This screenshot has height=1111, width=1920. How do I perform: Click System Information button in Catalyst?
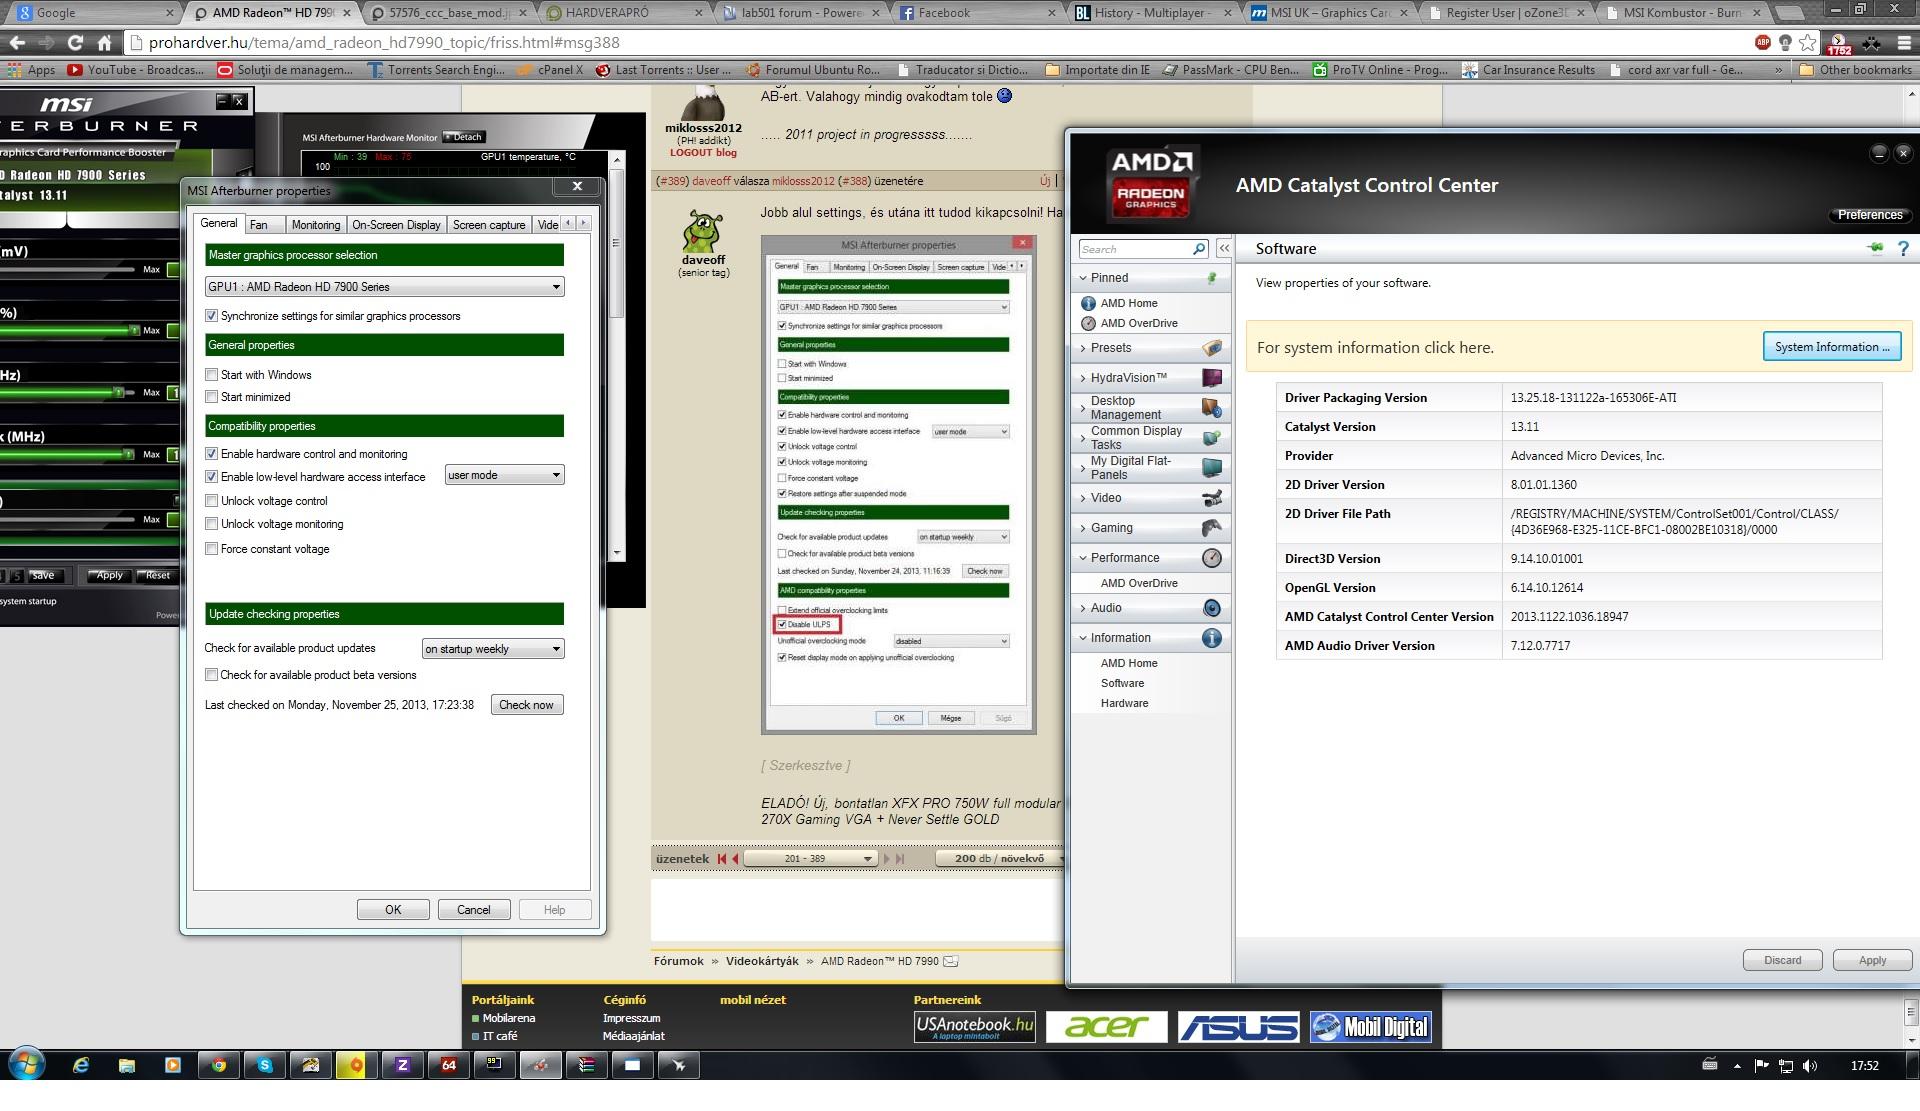tap(1832, 347)
